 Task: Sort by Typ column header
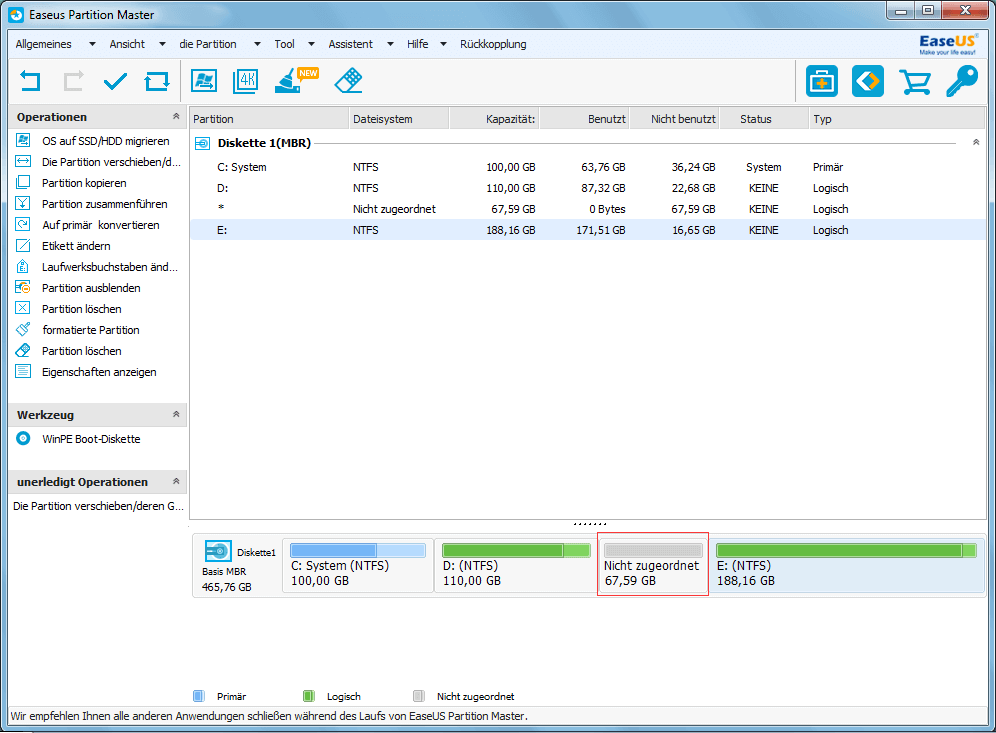[x=897, y=119]
